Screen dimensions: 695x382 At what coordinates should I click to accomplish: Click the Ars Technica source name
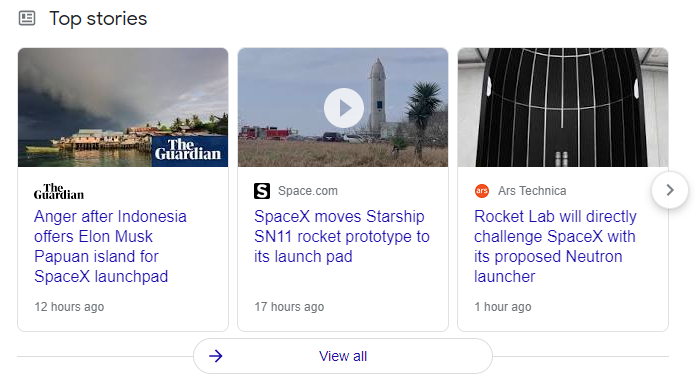(532, 191)
